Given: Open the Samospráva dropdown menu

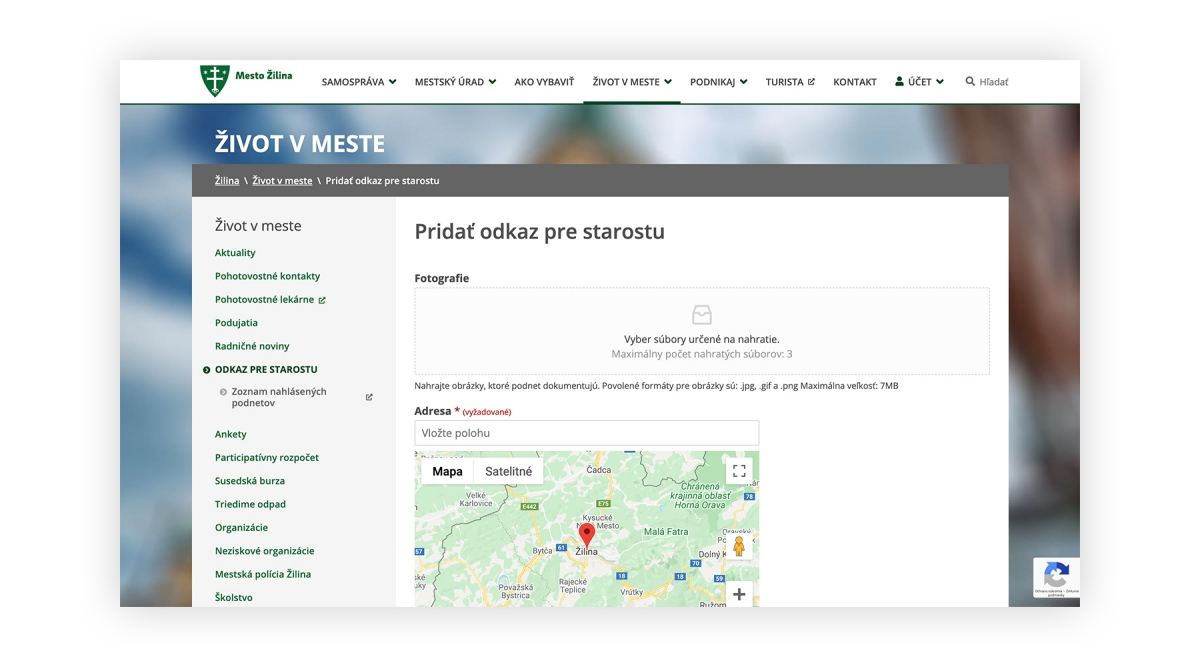Looking at the screenshot, I should [359, 82].
